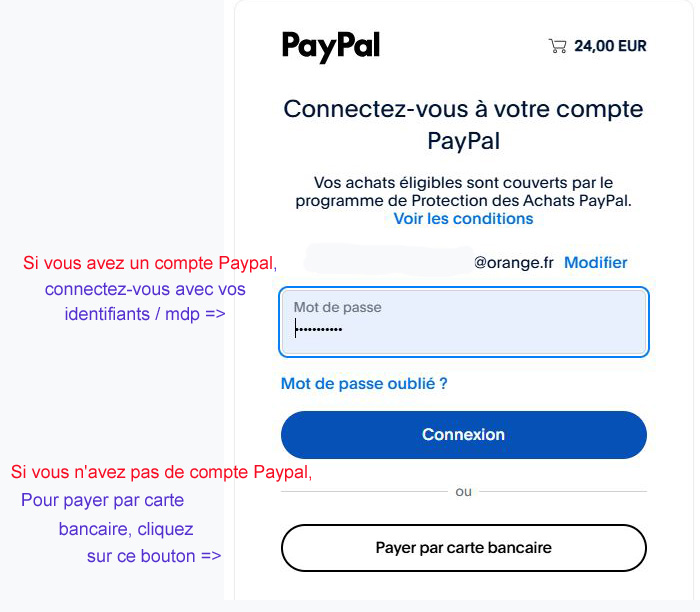Click "Modifier" to change the email

(x=596, y=262)
